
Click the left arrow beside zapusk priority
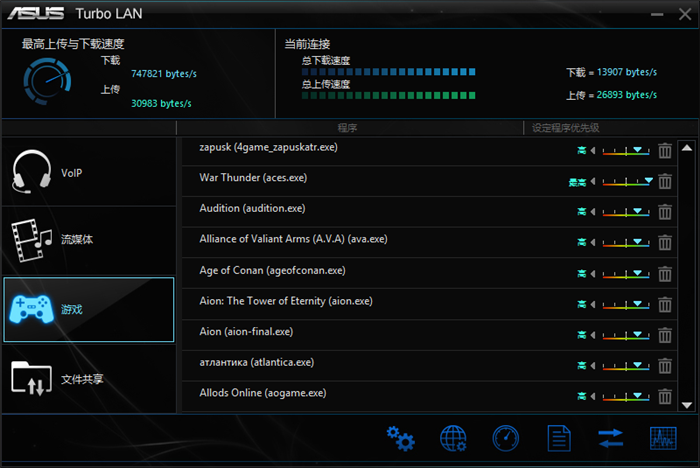(593, 151)
